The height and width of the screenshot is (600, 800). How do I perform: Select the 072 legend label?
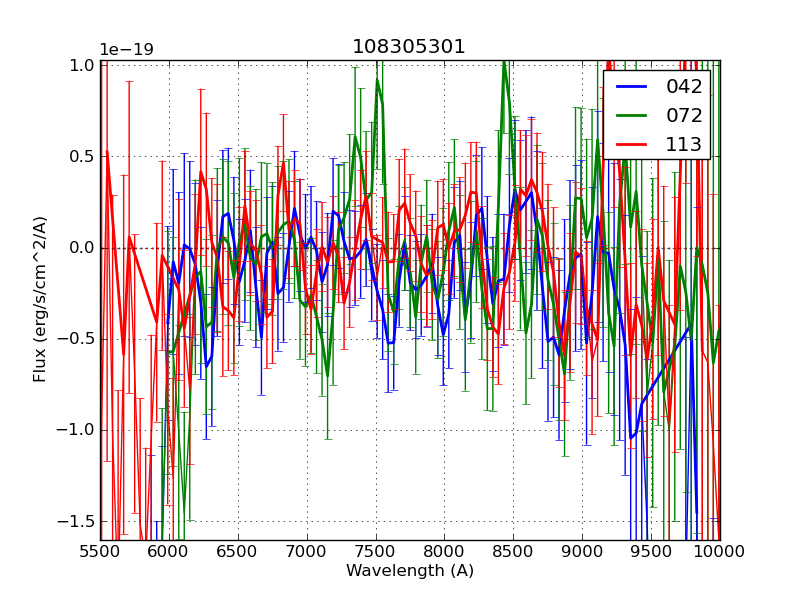pos(683,115)
